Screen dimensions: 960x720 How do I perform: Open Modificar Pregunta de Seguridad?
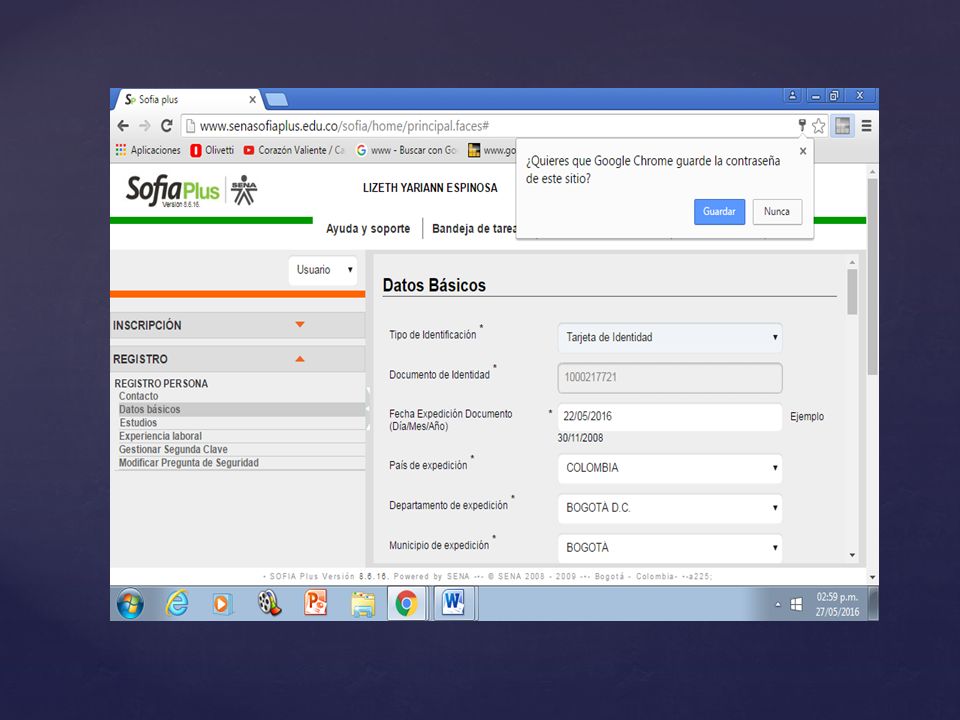coord(189,463)
